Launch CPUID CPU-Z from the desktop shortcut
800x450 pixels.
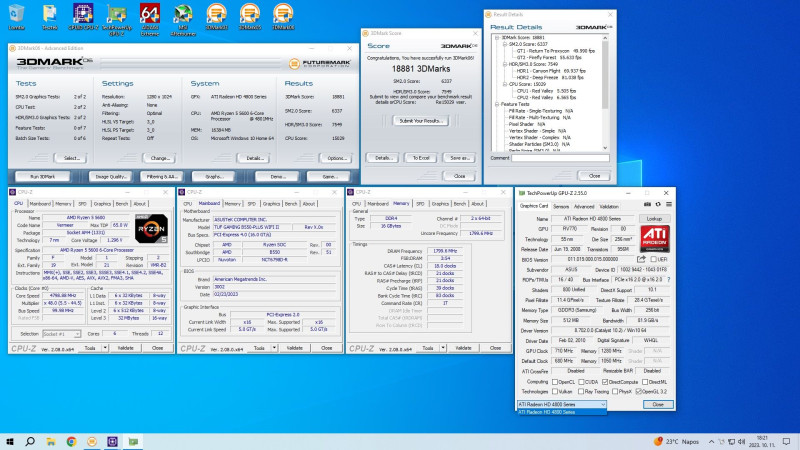click(x=83, y=17)
